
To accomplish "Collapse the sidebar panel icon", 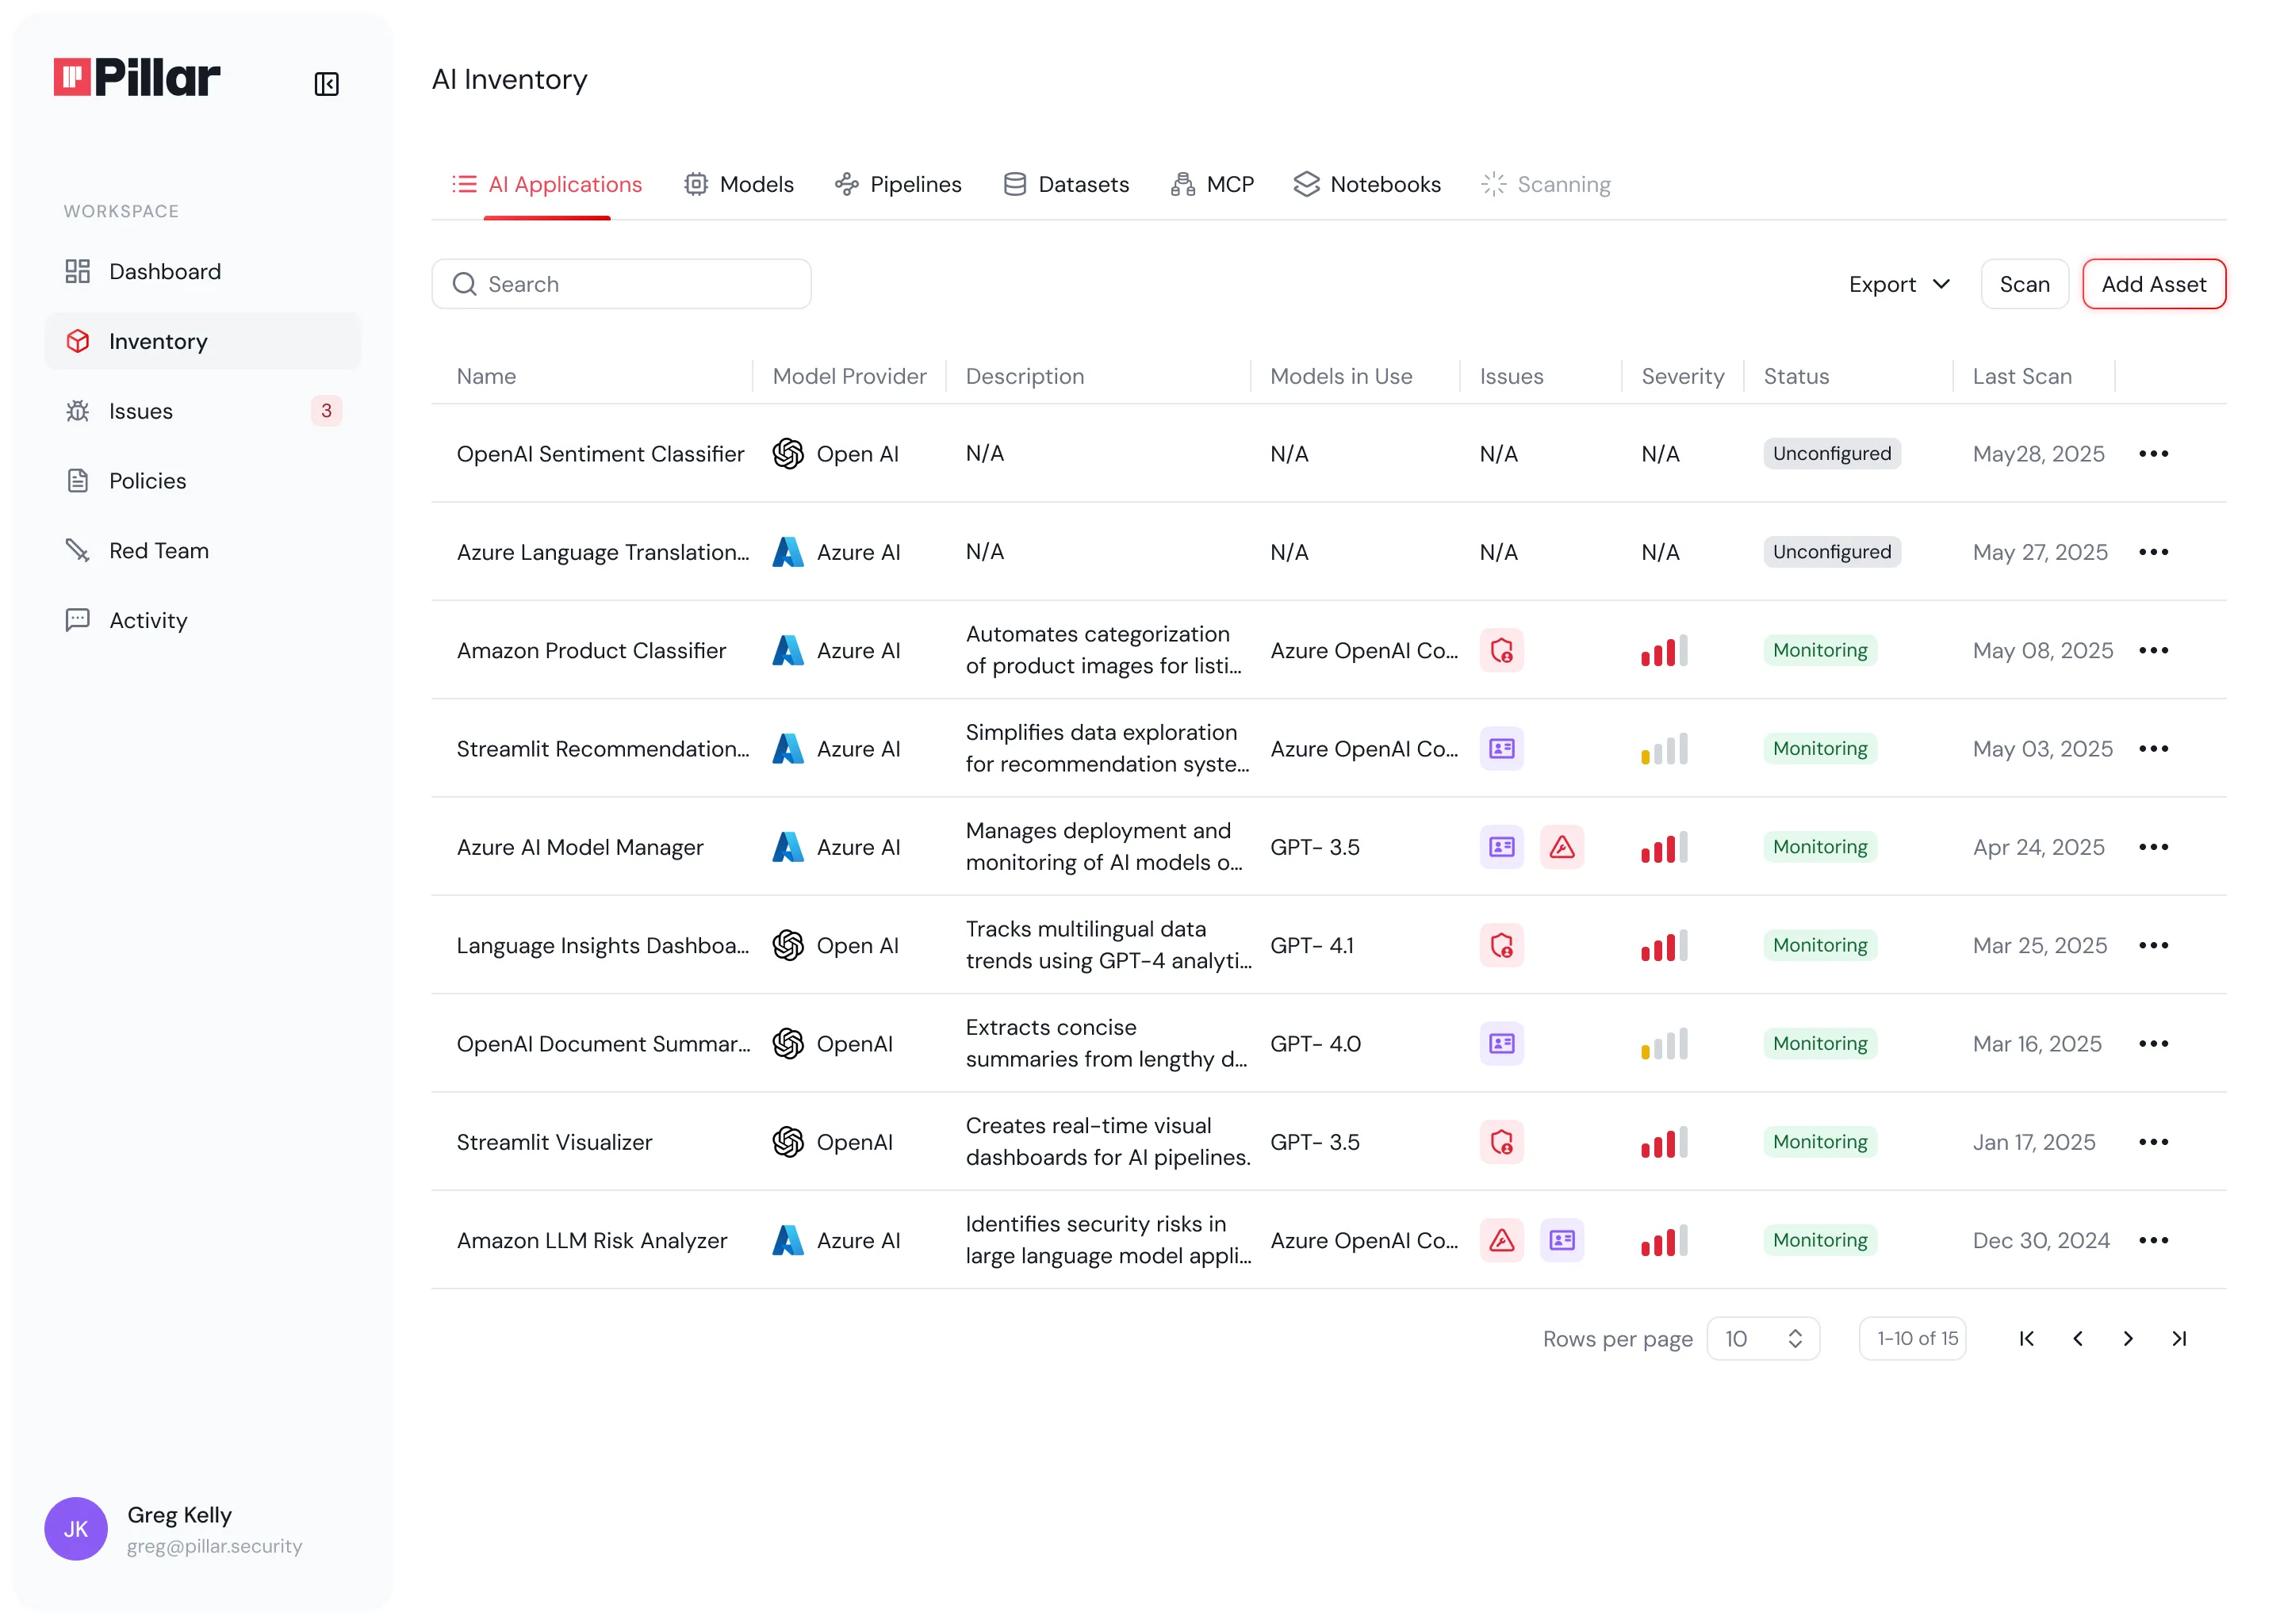I will [326, 84].
